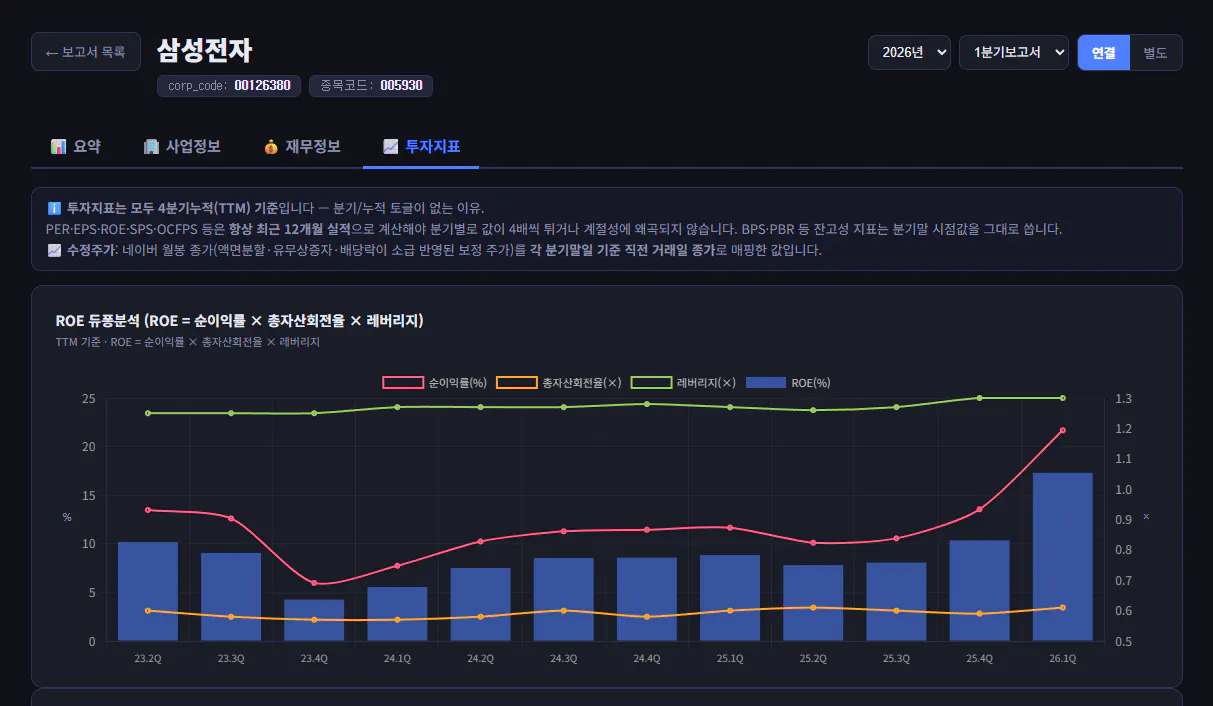Click the ROE 듀퐁분석 chart title
This screenshot has width=1213, height=706.
click(x=240, y=320)
